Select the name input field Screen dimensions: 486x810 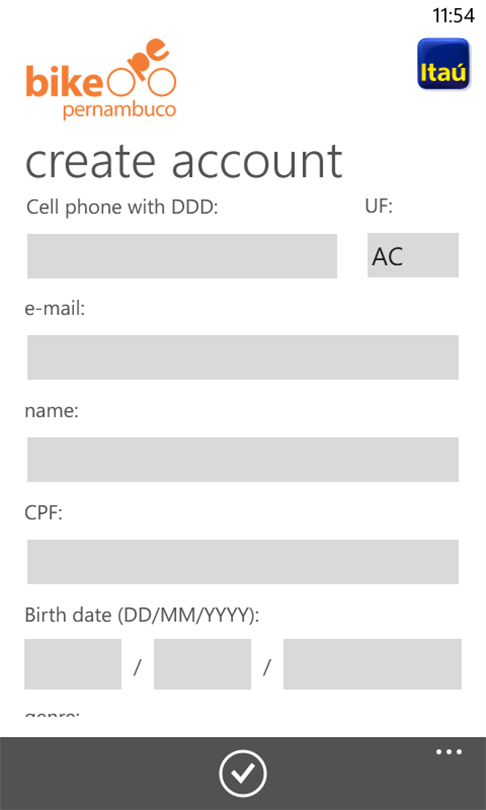pos(243,459)
